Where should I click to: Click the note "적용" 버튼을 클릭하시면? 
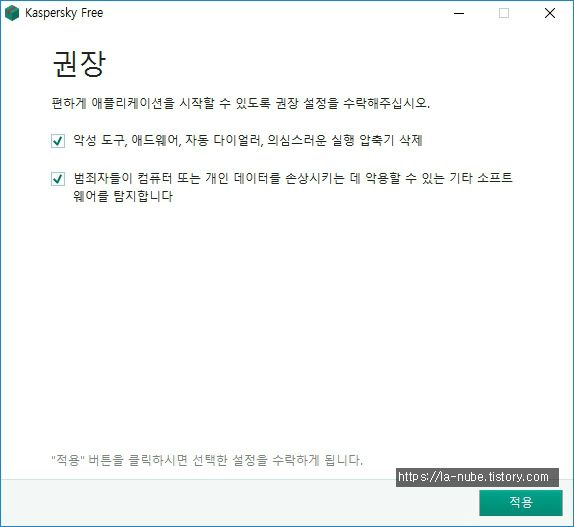click(119, 460)
